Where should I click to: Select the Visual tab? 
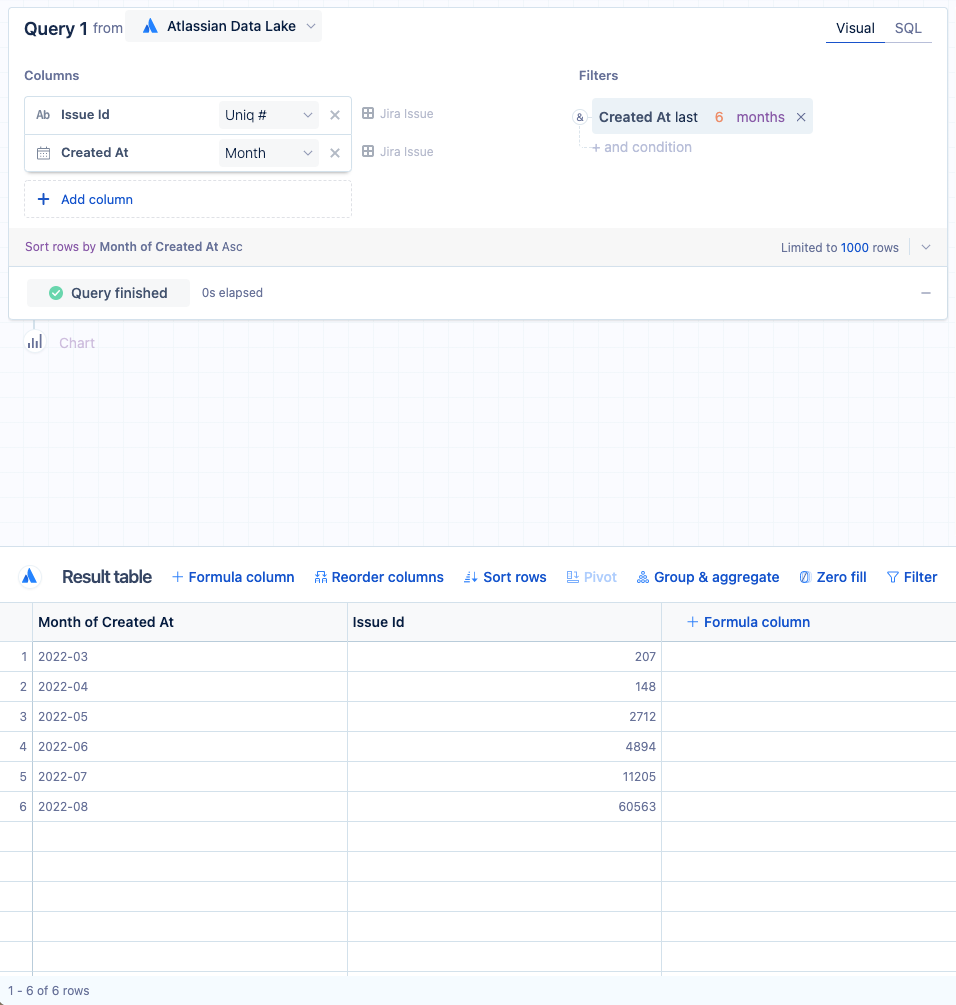click(x=855, y=28)
